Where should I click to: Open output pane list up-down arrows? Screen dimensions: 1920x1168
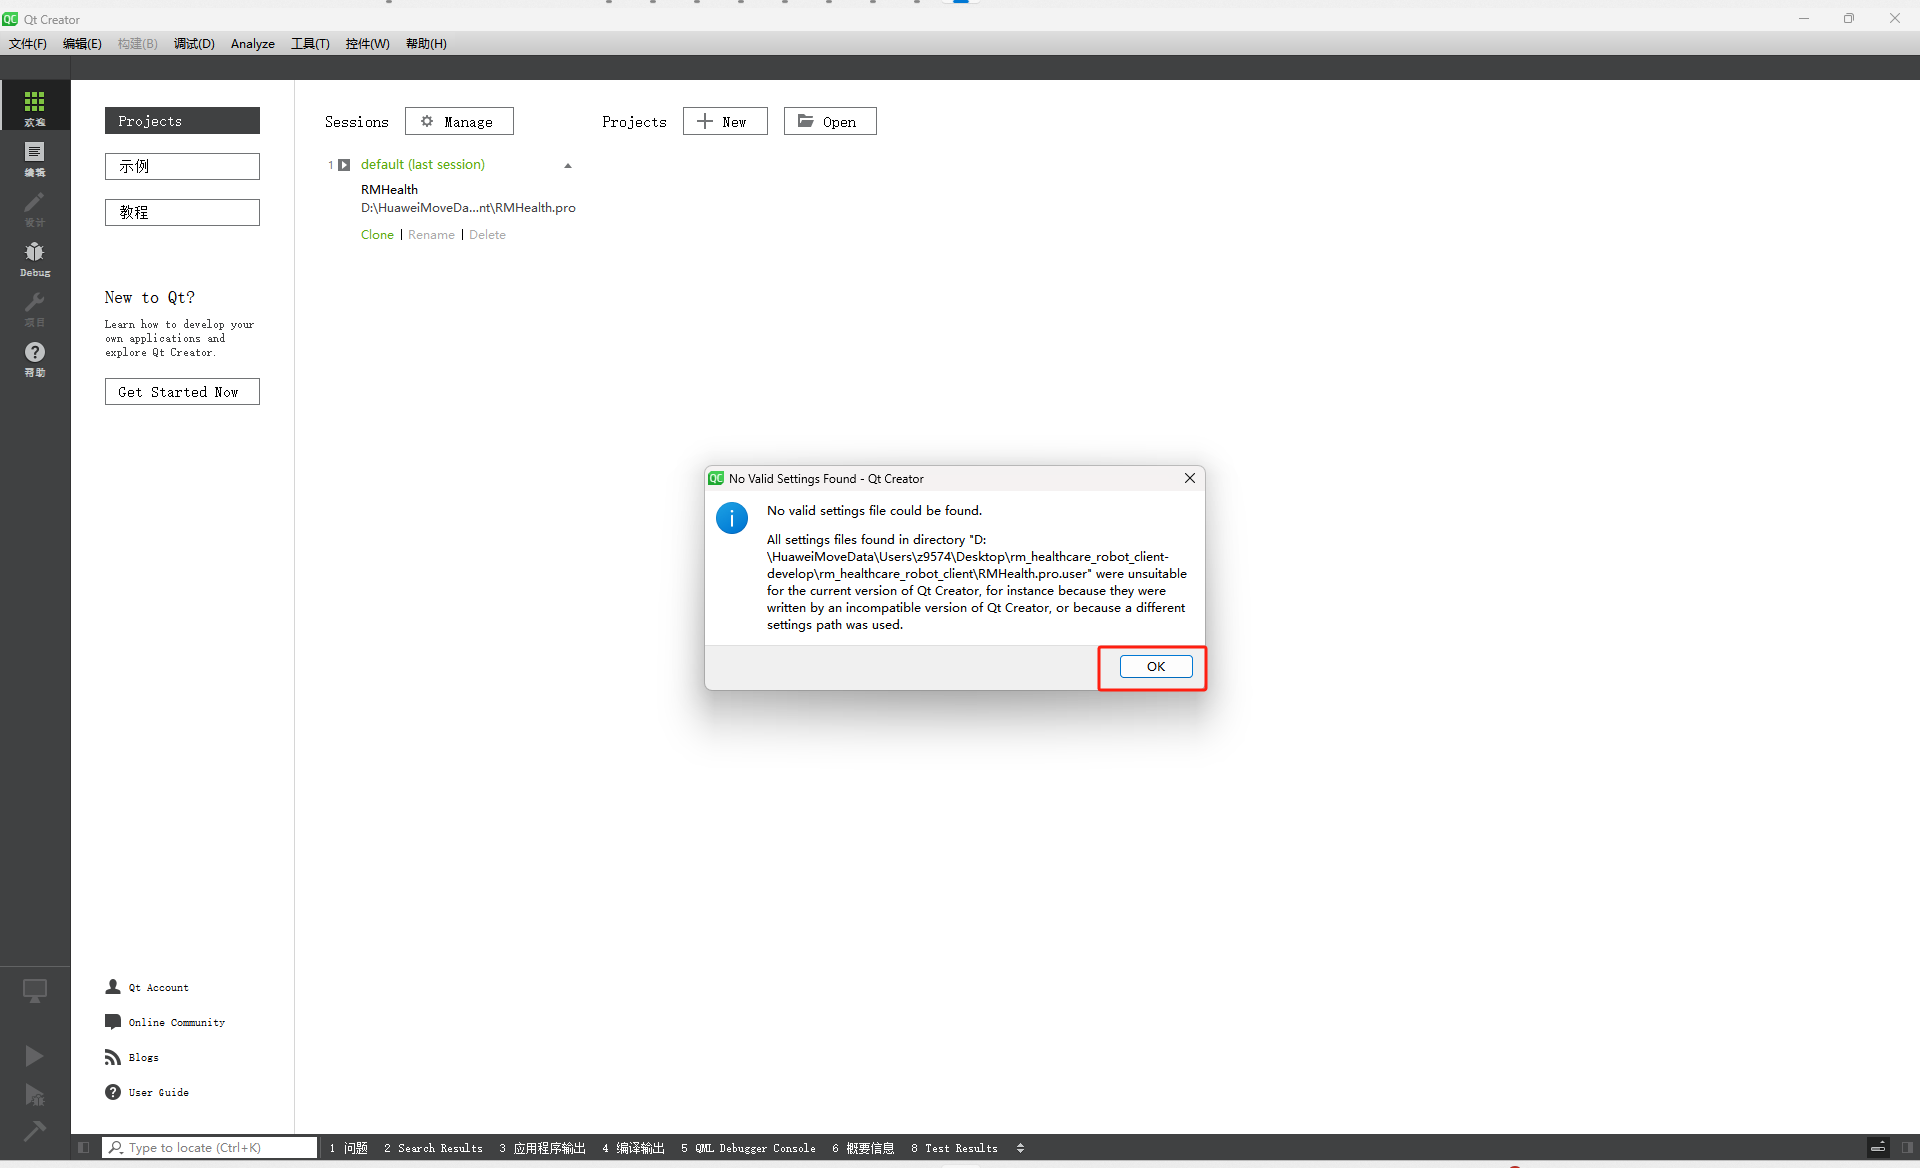(1020, 1148)
